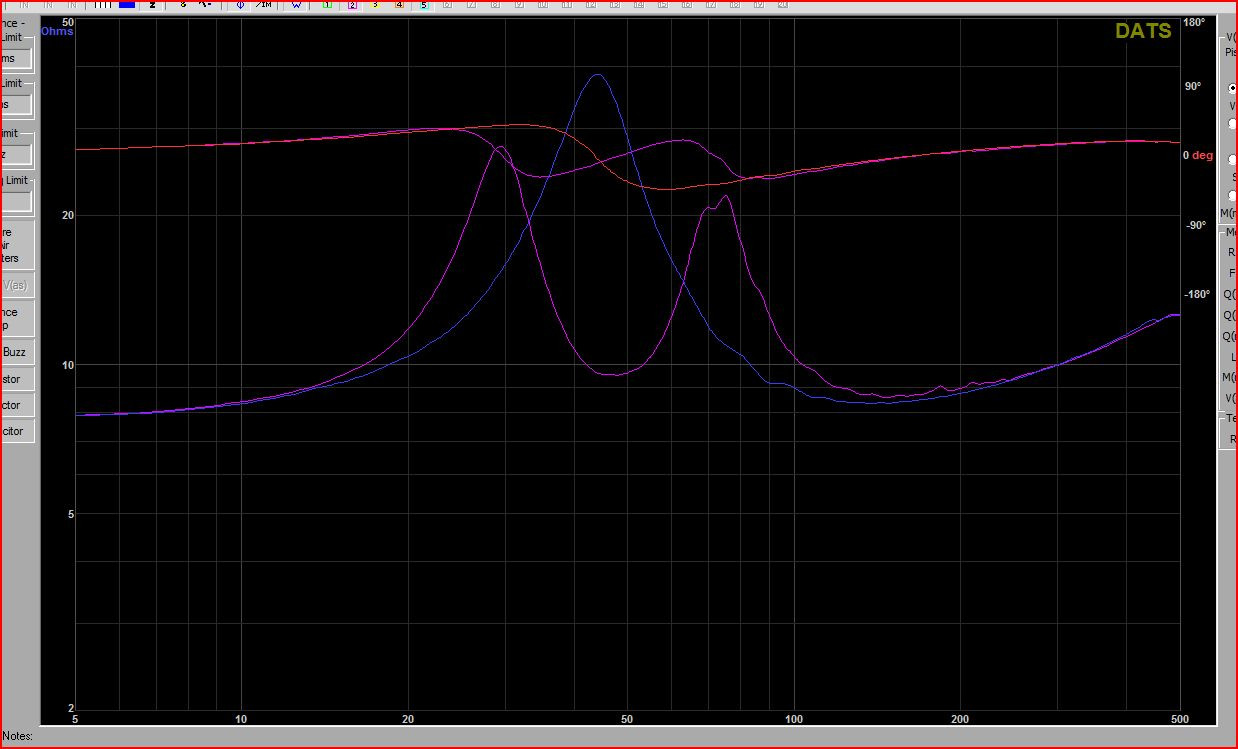Click the Impedance Sweep button
1238x749 pixels.
pyautogui.click(x=16, y=319)
